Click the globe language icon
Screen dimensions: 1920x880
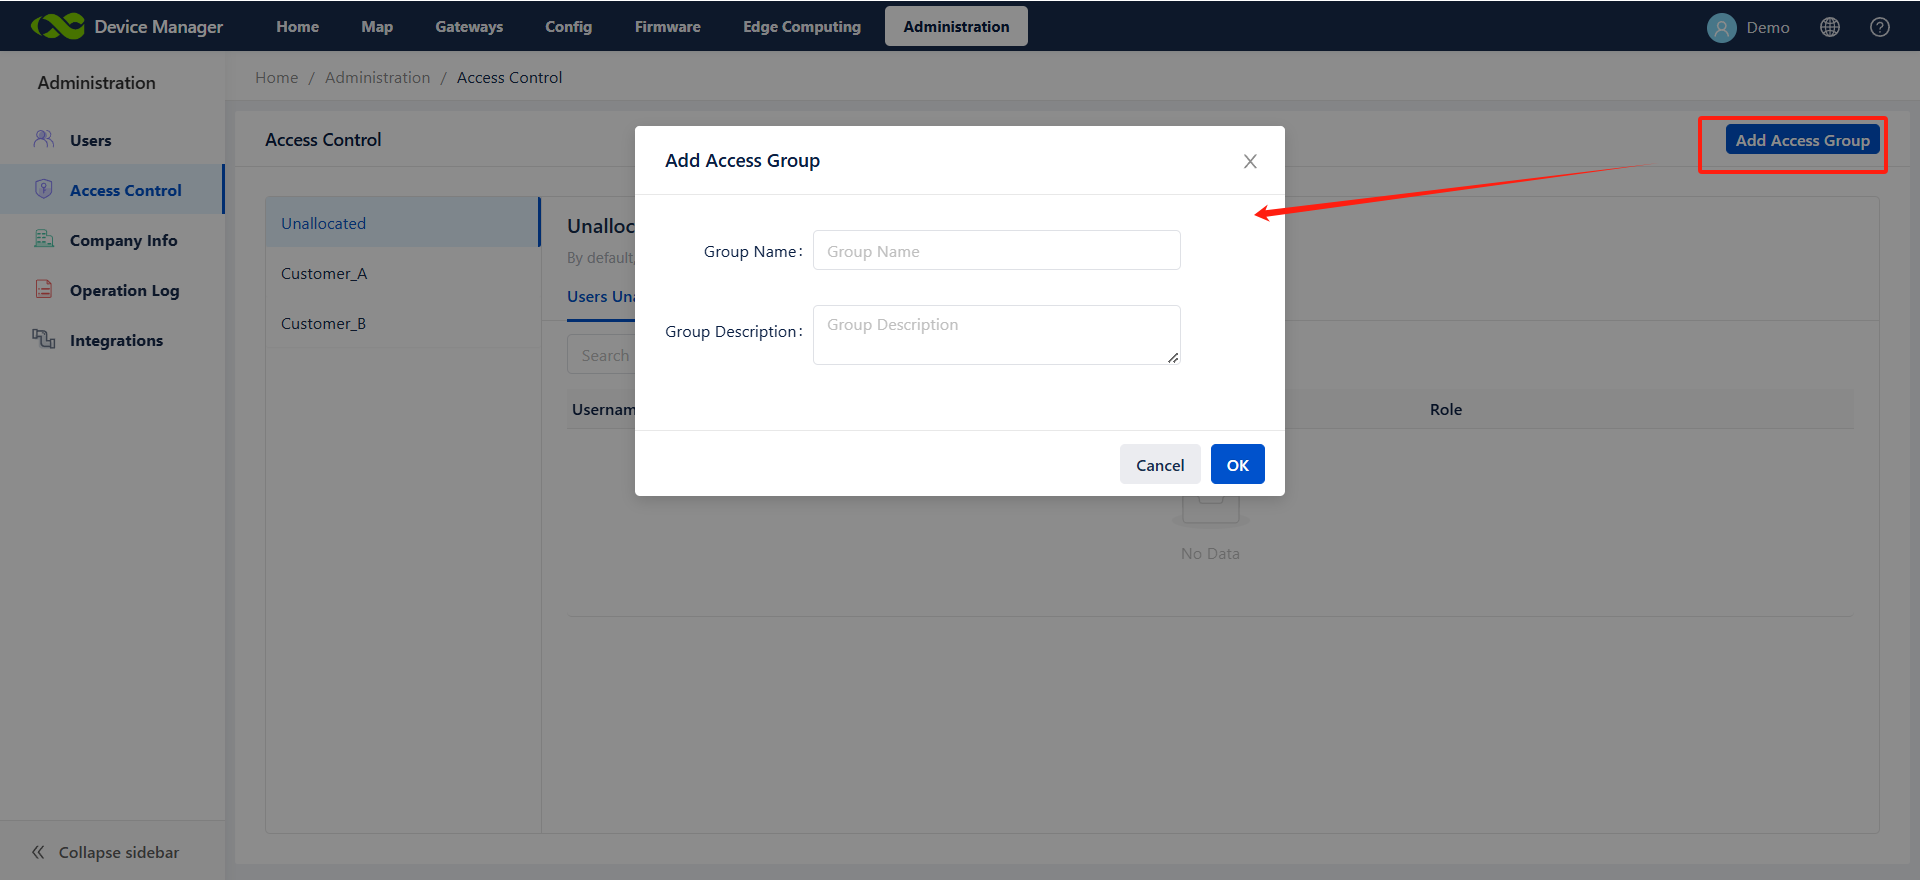pos(1830,27)
